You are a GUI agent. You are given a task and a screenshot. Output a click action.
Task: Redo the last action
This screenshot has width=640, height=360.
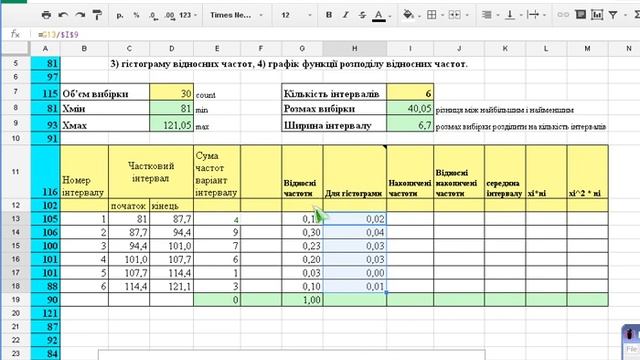80,15
